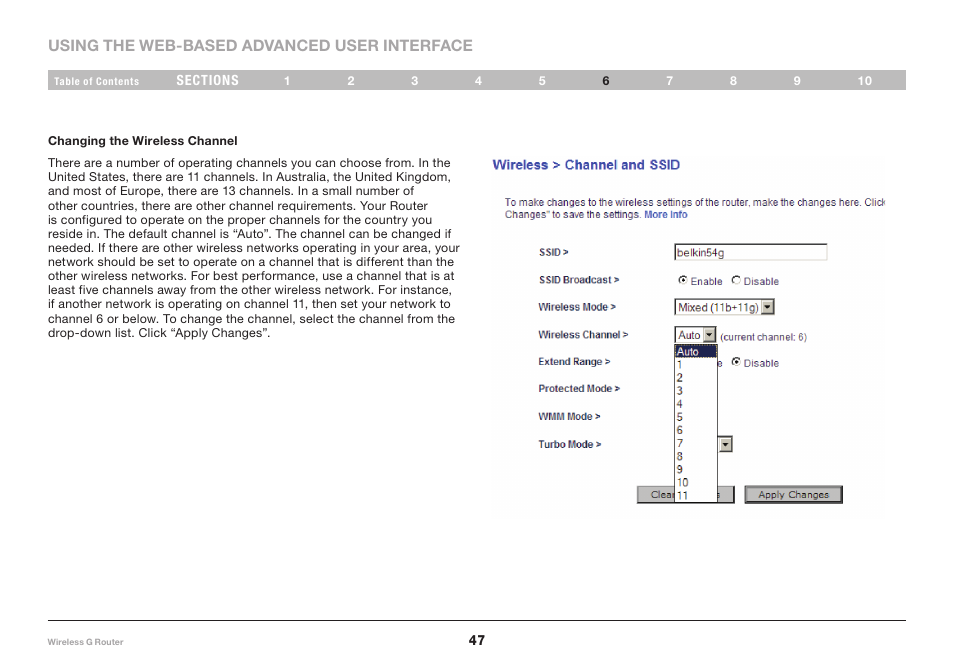Click the SSID input field
Image resolution: width=954 pixels, height=668 pixels.
(751, 252)
